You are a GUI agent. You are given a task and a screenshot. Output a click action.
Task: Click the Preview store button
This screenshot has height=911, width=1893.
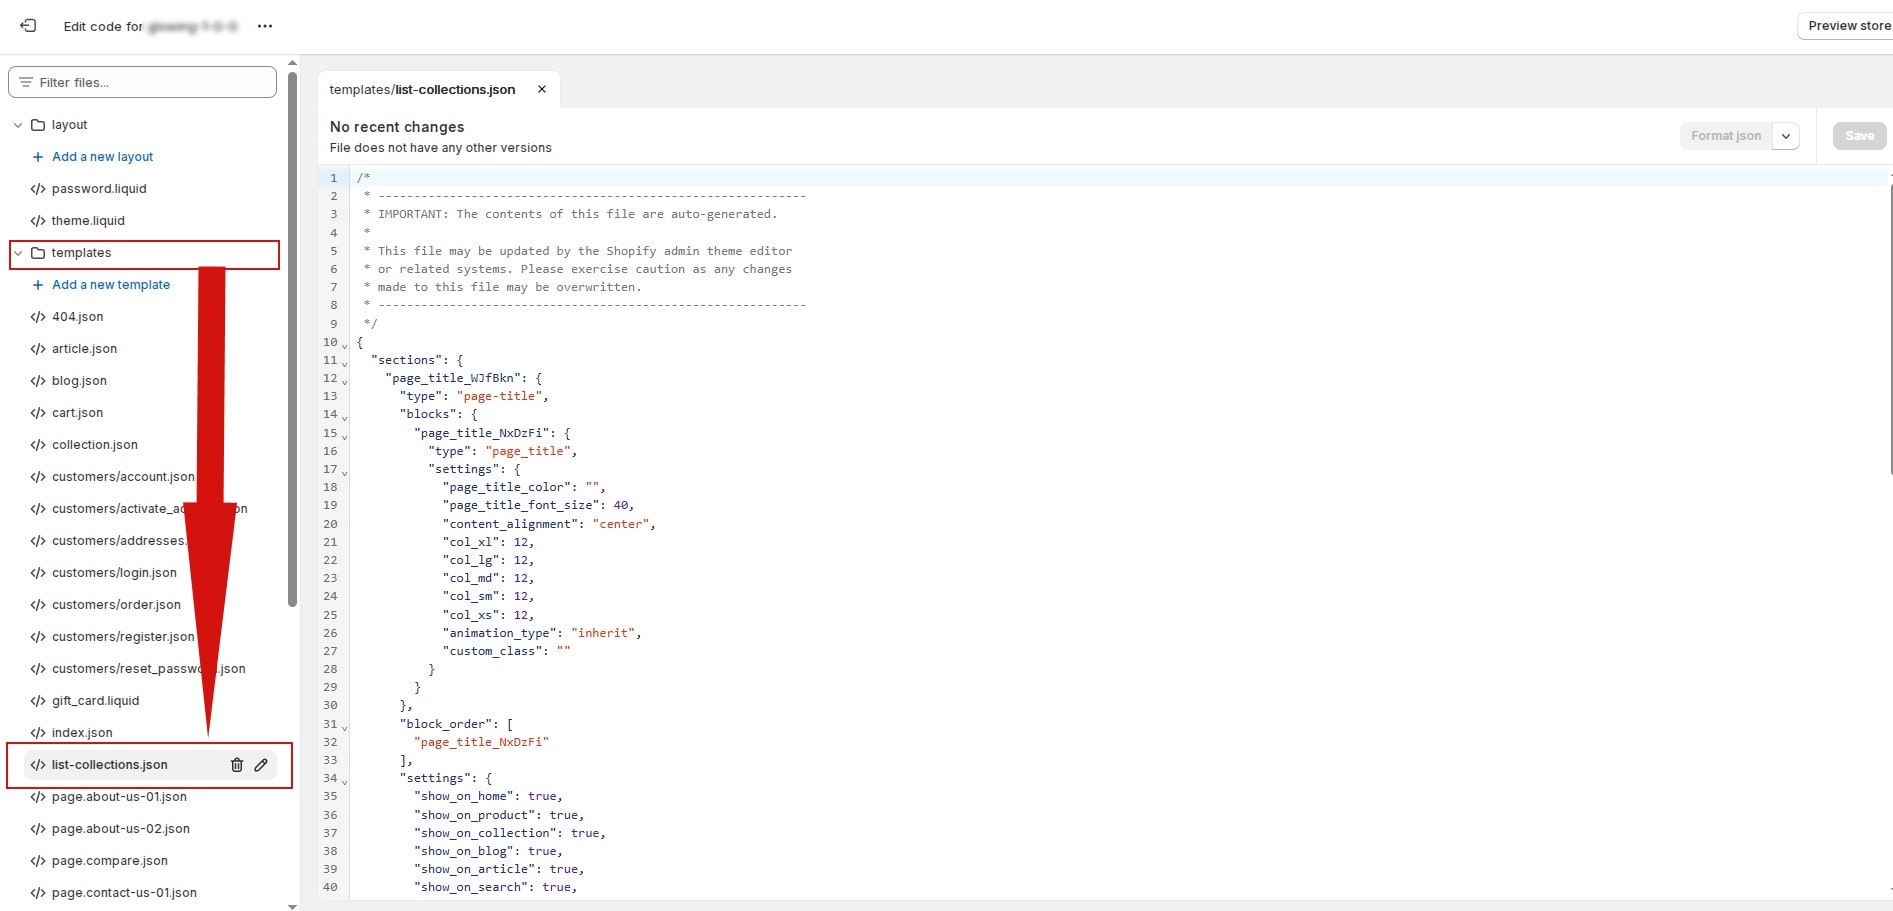[x=1848, y=26]
